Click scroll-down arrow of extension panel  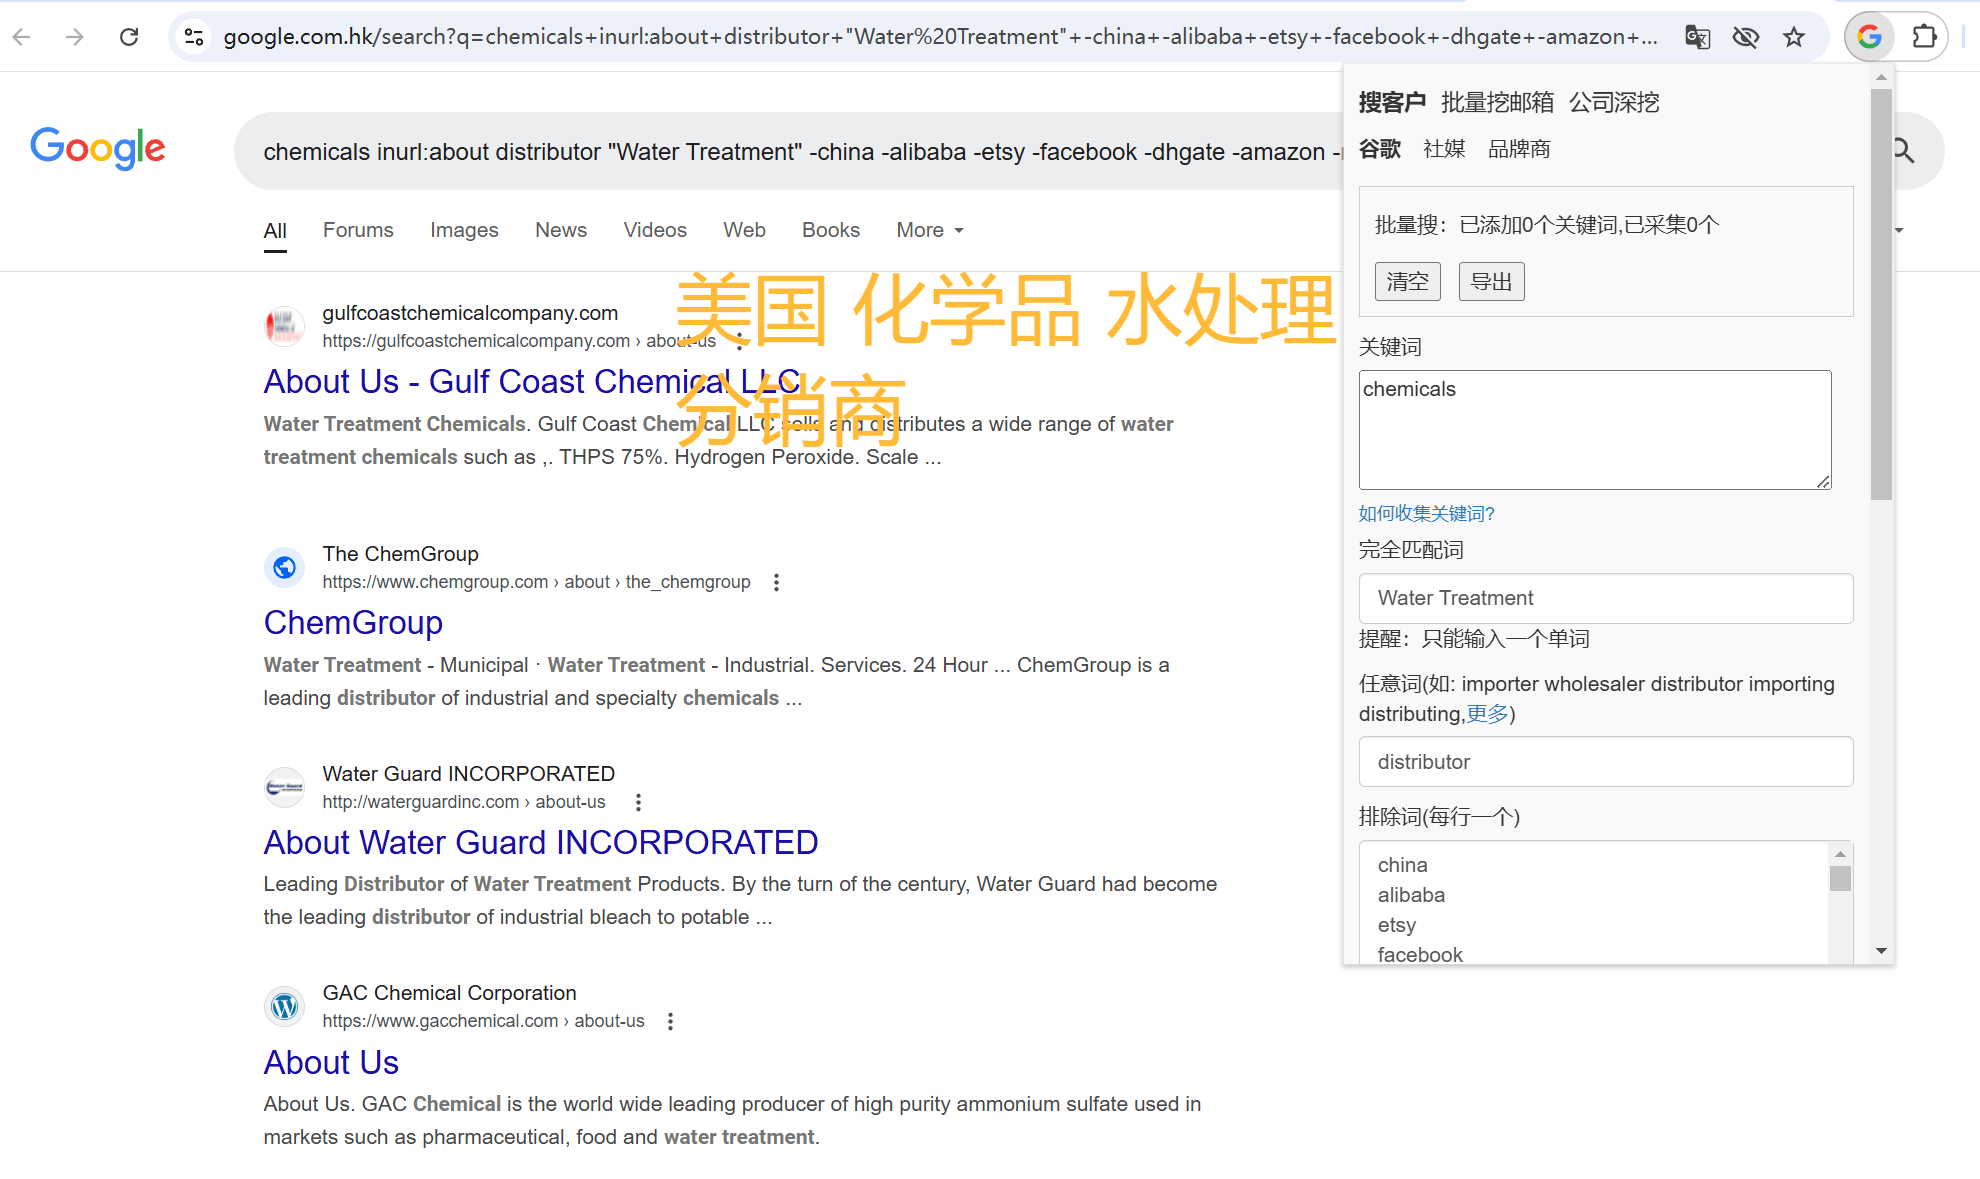1881,951
